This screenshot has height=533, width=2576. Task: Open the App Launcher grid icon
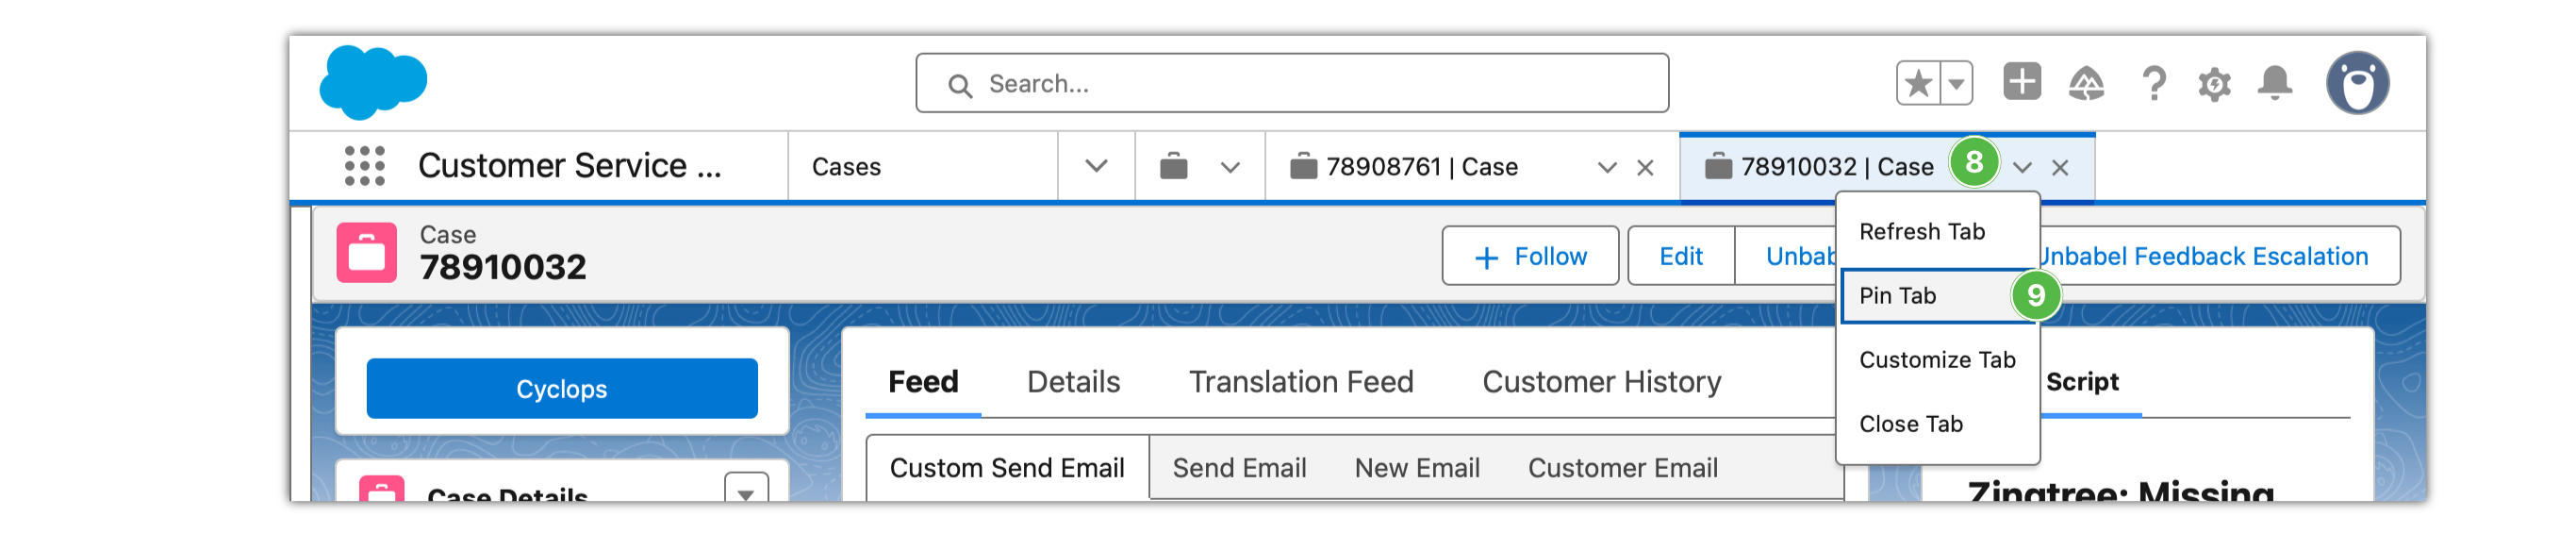coord(364,166)
